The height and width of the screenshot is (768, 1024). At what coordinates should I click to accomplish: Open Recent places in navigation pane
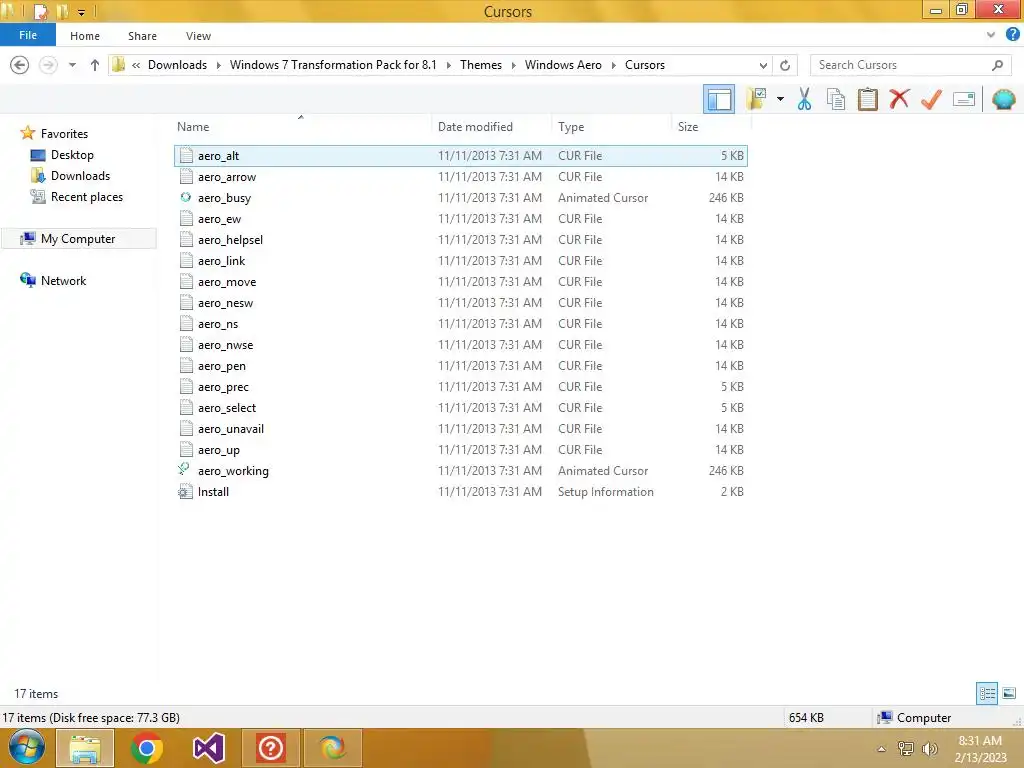click(x=86, y=197)
